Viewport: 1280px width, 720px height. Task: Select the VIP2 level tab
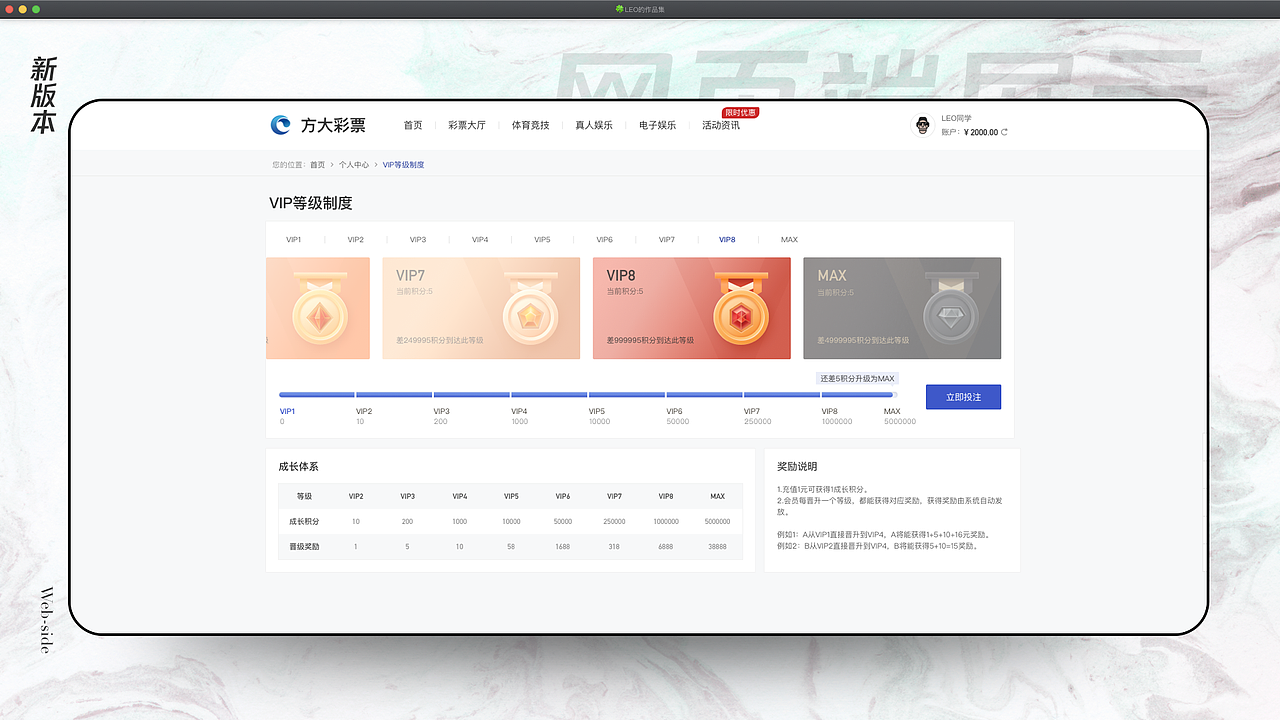point(356,240)
